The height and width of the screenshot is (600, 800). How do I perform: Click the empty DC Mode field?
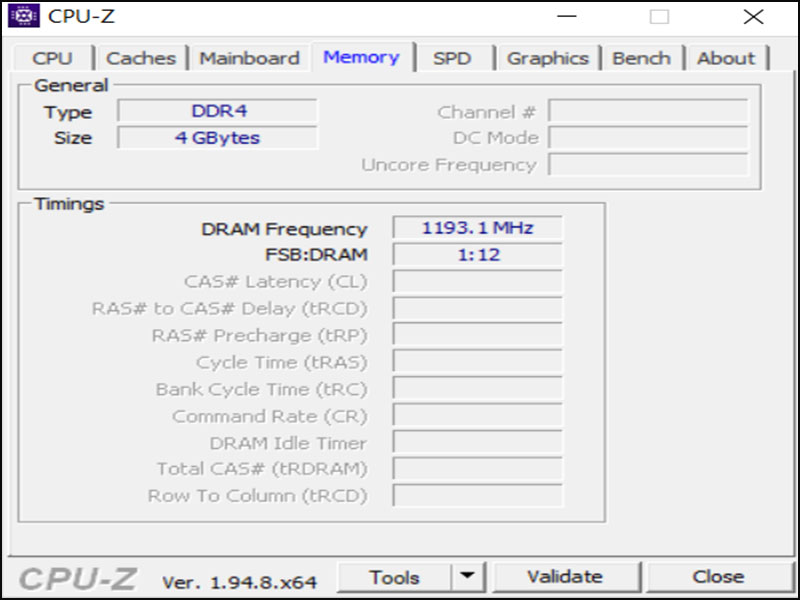(648, 138)
